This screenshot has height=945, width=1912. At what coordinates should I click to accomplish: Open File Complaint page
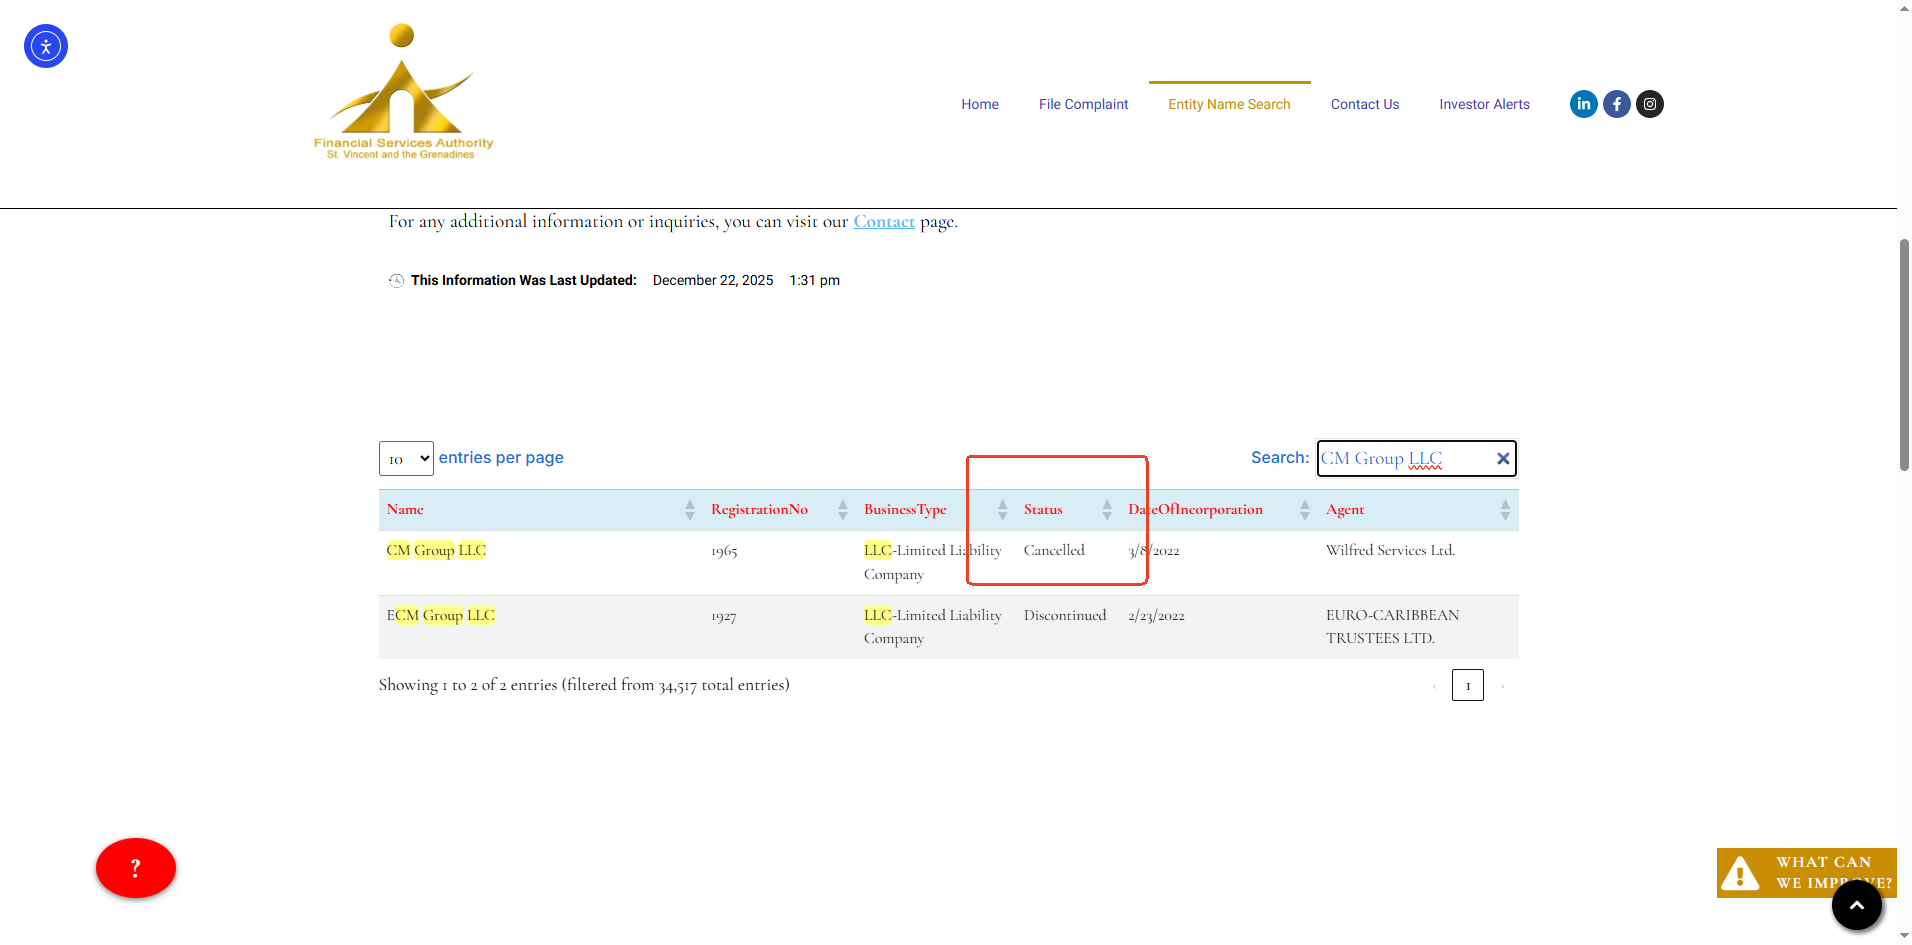coord(1083,104)
